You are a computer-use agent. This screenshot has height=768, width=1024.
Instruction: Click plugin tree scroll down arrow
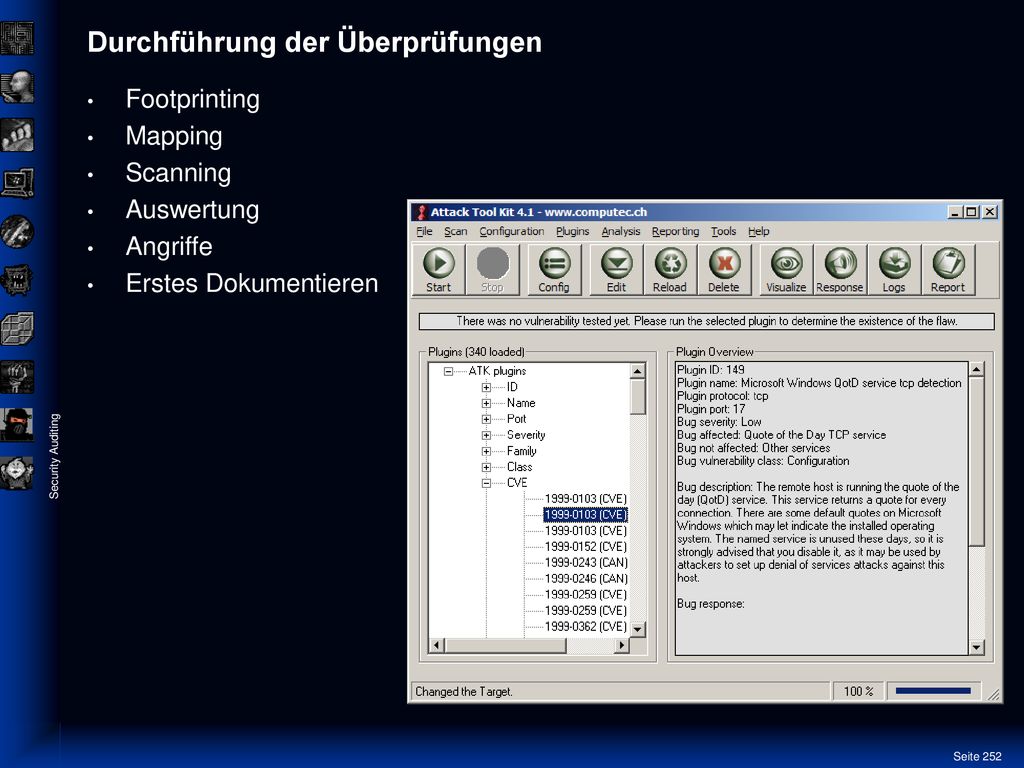coord(637,630)
